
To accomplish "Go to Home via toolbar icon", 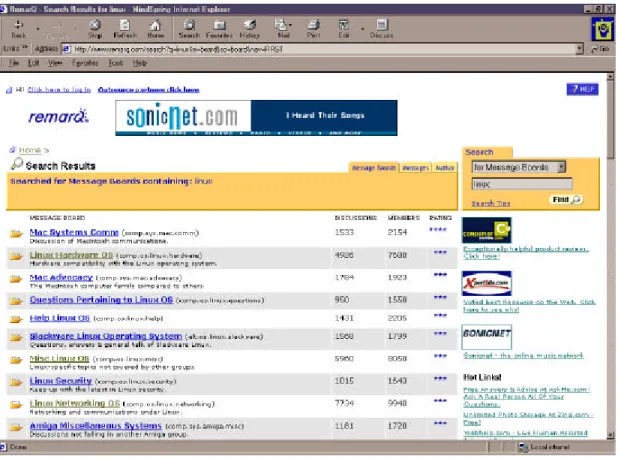I will tap(155, 29).
